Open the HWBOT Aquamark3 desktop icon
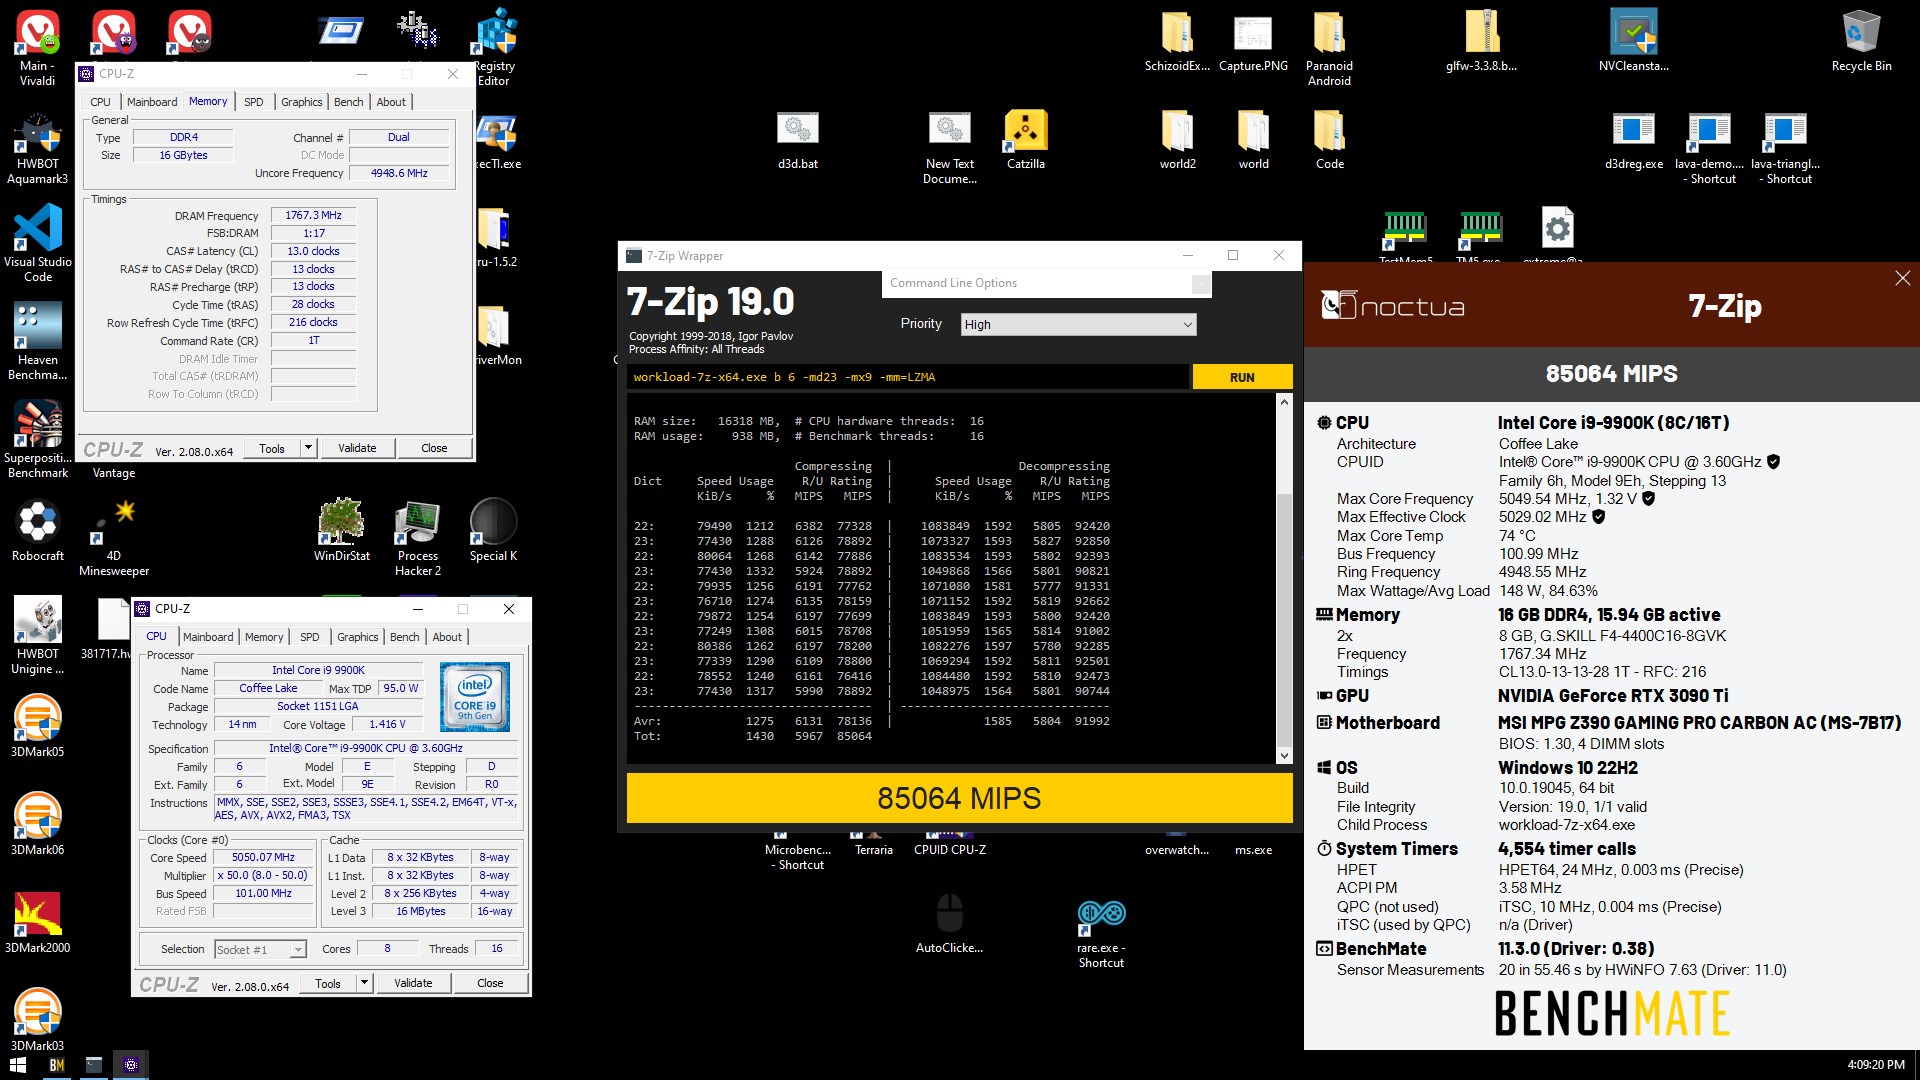1920x1080 pixels. click(x=37, y=148)
